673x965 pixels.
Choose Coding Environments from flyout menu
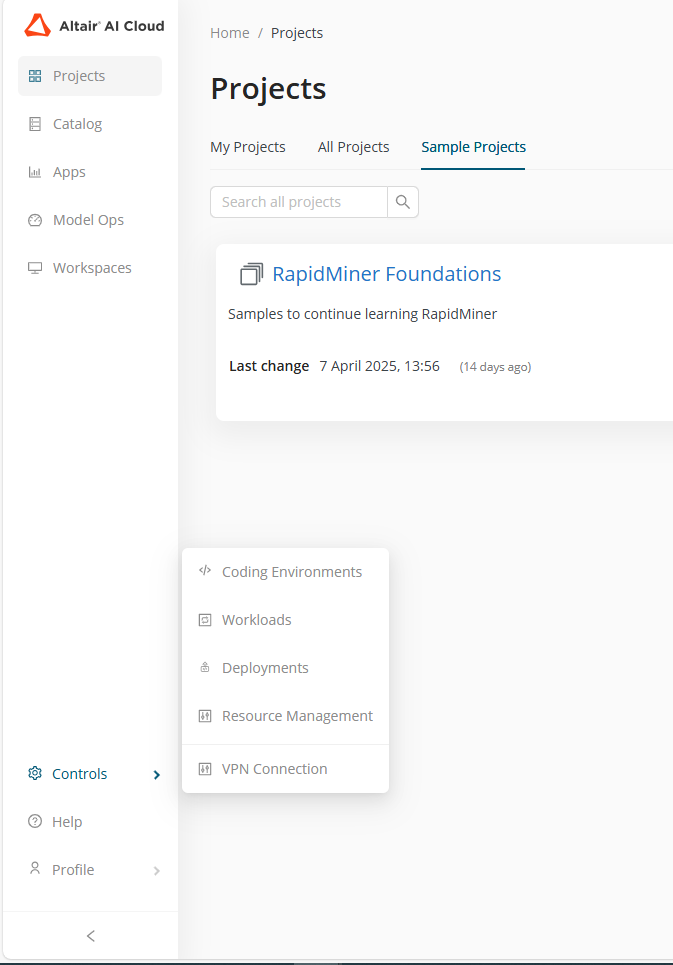tap(285, 572)
